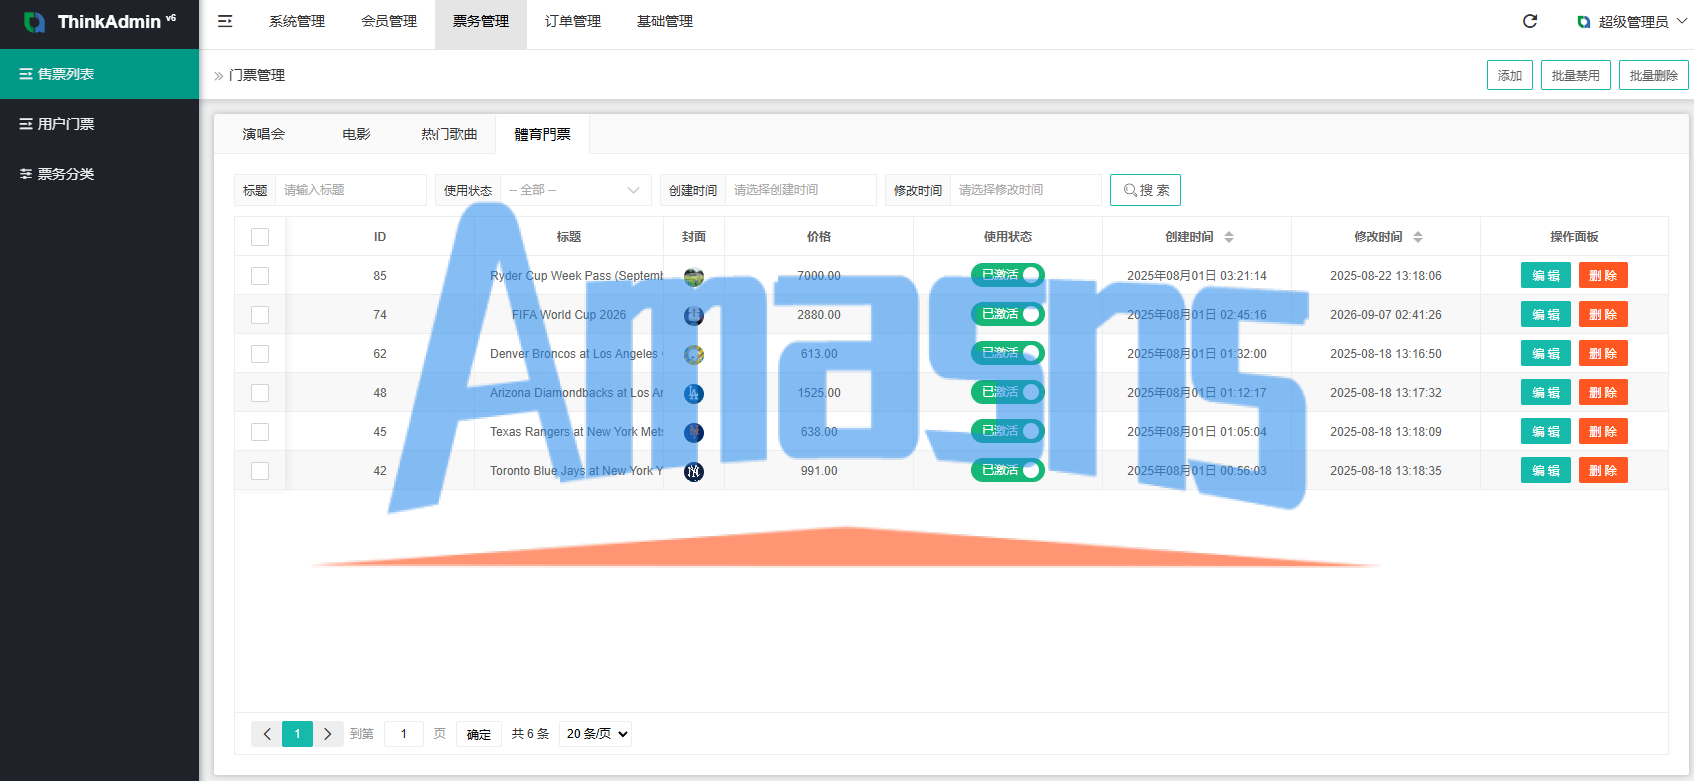Click the 确定 page jump button
The height and width of the screenshot is (781, 1694).
(479, 734)
